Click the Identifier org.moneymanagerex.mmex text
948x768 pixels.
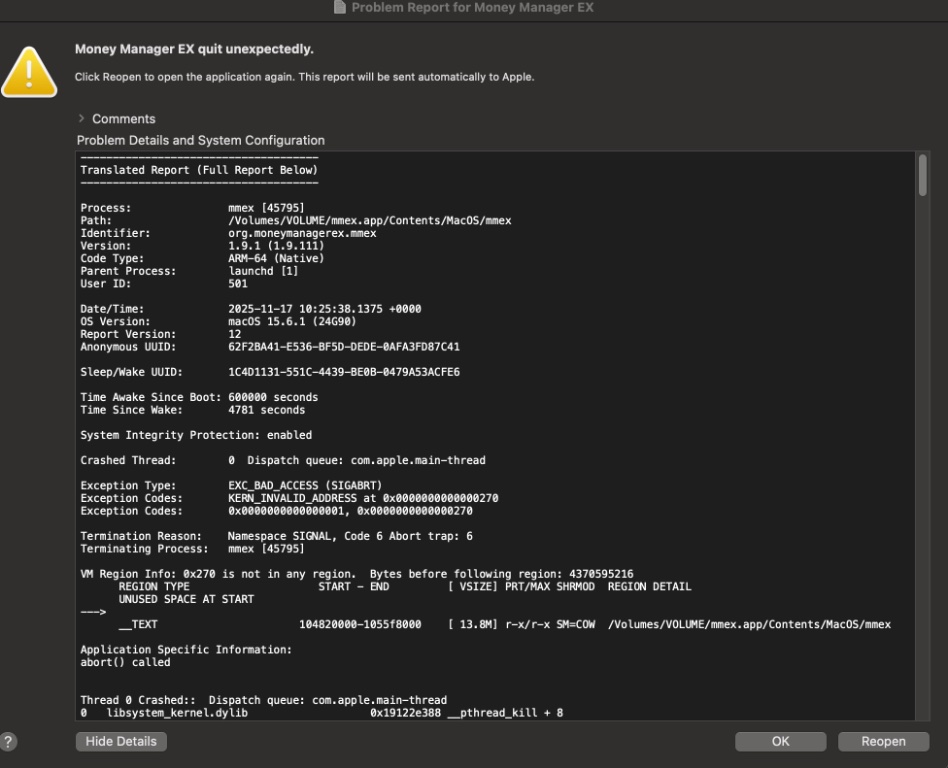[302, 233]
